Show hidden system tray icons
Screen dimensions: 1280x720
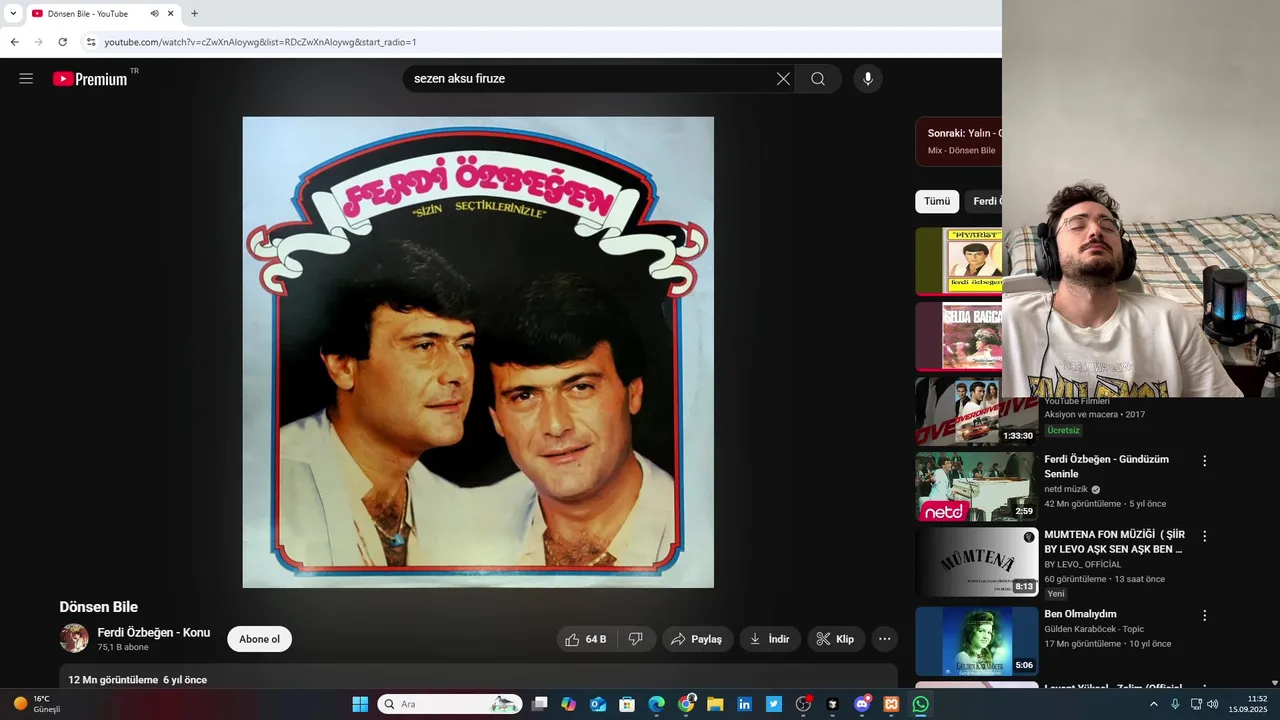pyautogui.click(x=1153, y=704)
